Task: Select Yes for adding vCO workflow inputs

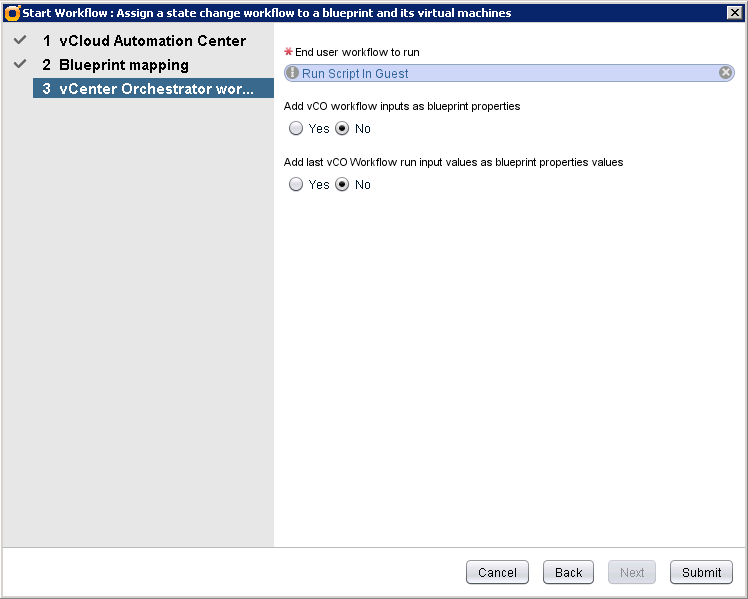Action: tap(295, 129)
